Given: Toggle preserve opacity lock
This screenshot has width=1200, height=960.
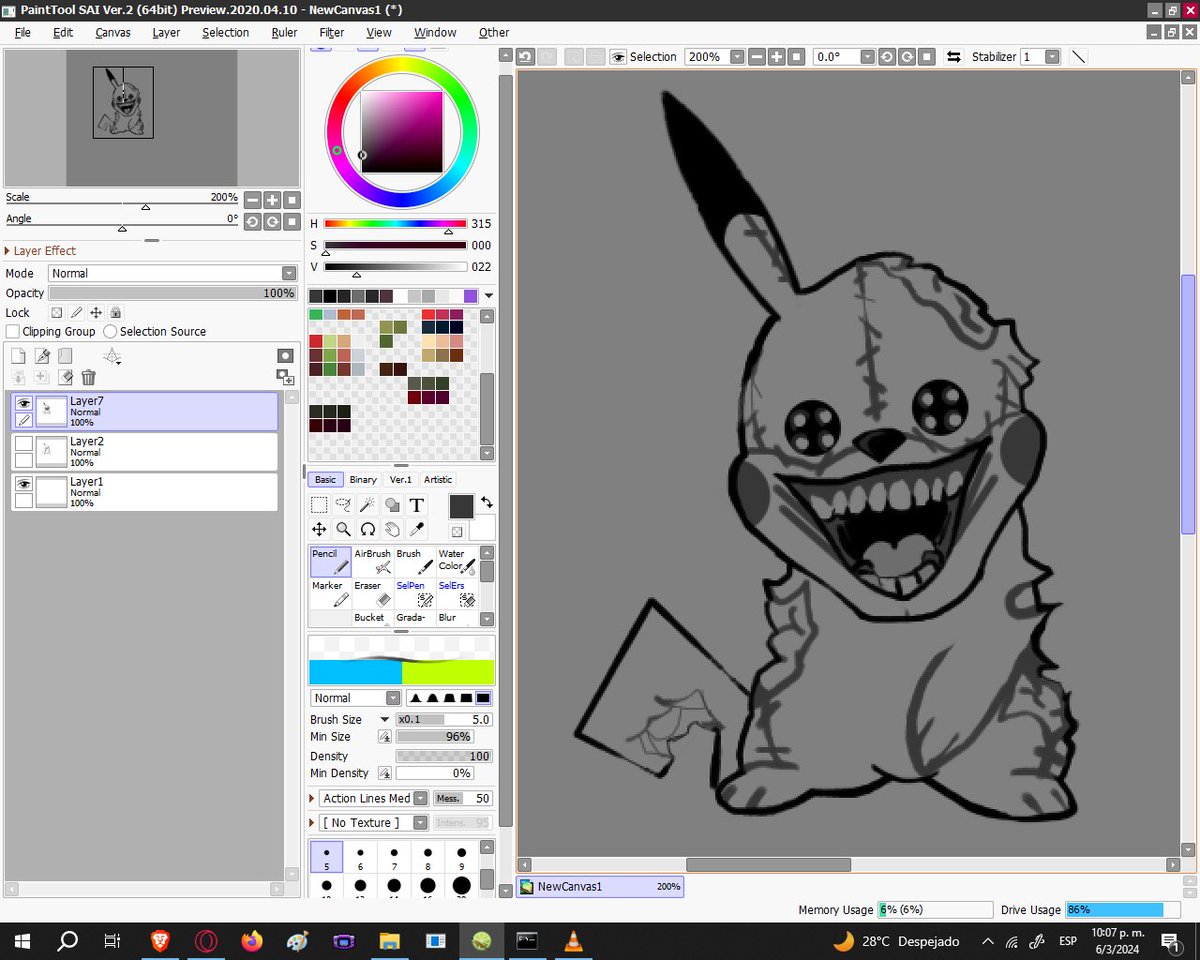Looking at the screenshot, I should pyautogui.click(x=57, y=313).
